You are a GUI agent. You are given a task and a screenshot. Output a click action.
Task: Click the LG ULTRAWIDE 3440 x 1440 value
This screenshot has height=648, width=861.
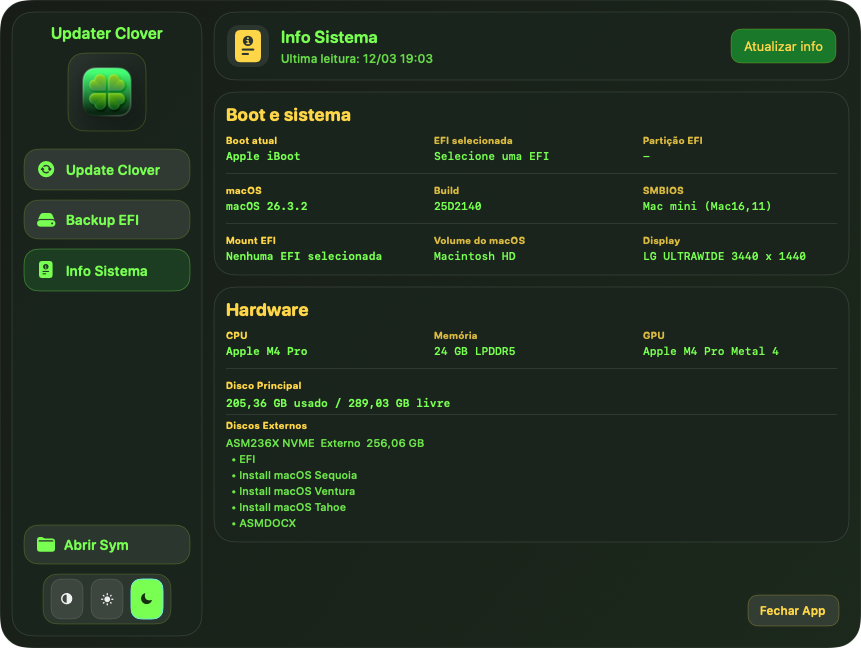(724, 256)
